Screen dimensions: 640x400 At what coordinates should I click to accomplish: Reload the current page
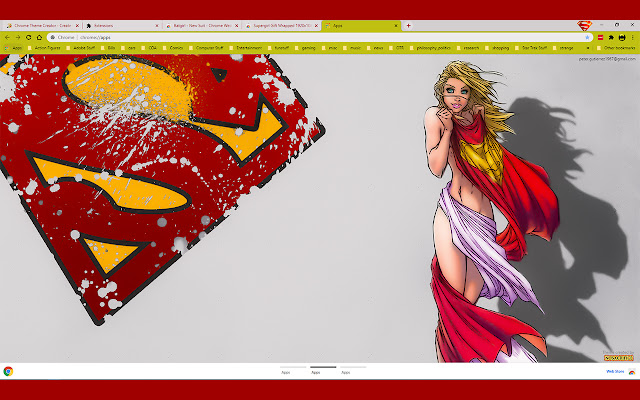point(29,37)
